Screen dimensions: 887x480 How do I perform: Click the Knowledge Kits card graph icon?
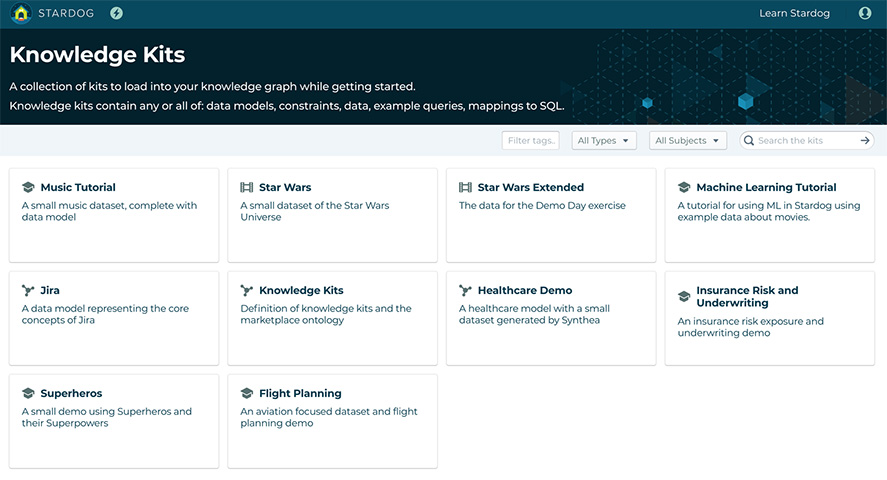[247, 291]
